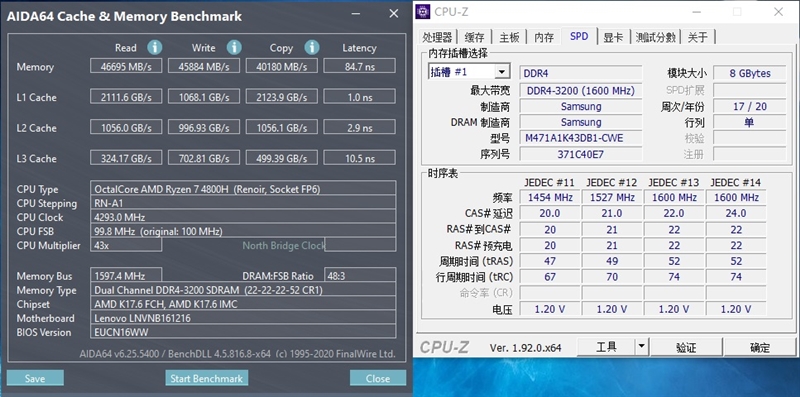Click the 序列号 value 371C40E7
Viewport: 800px width, 397px height.
click(581, 154)
